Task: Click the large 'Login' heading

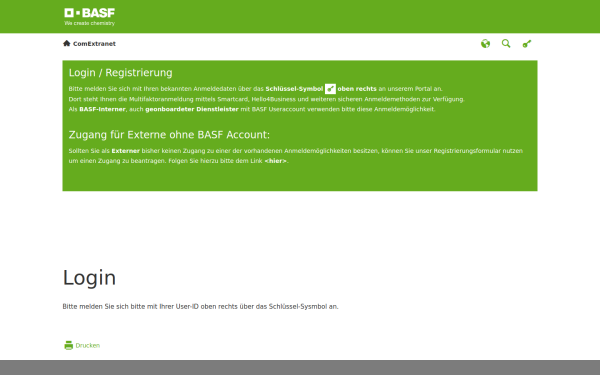Action: coord(89,278)
